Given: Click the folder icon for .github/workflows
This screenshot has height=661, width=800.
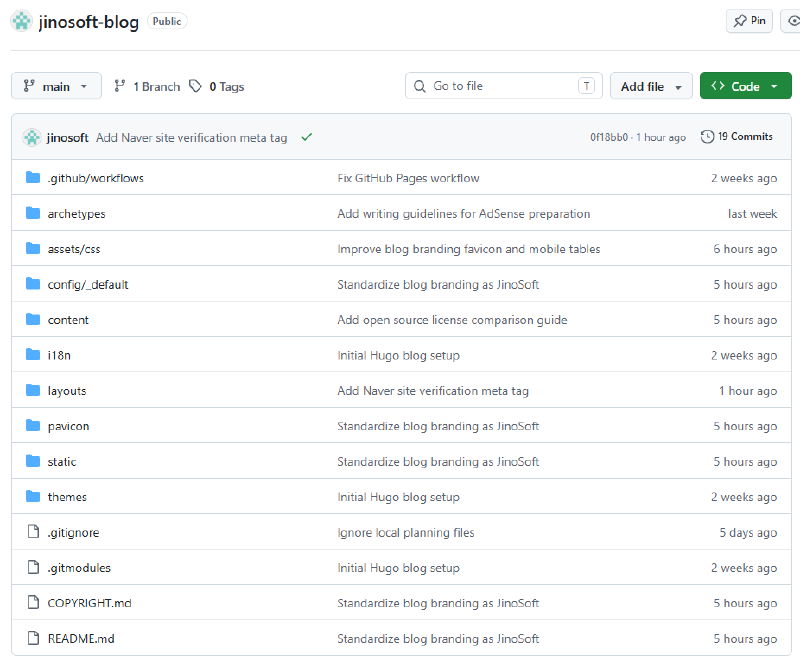Looking at the screenshot, I should [x=33, y=177].
